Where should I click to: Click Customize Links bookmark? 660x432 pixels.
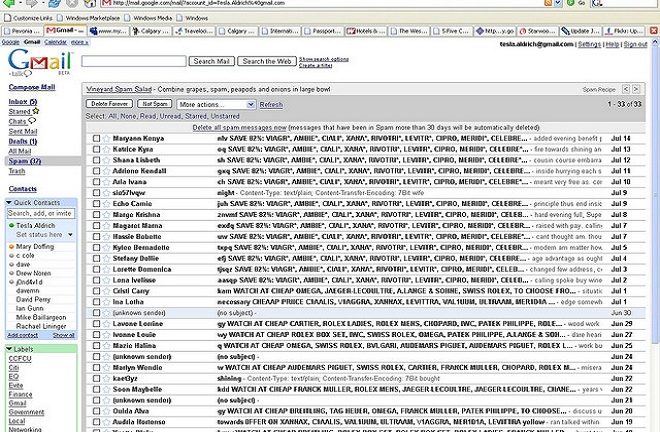coord(29,18)
